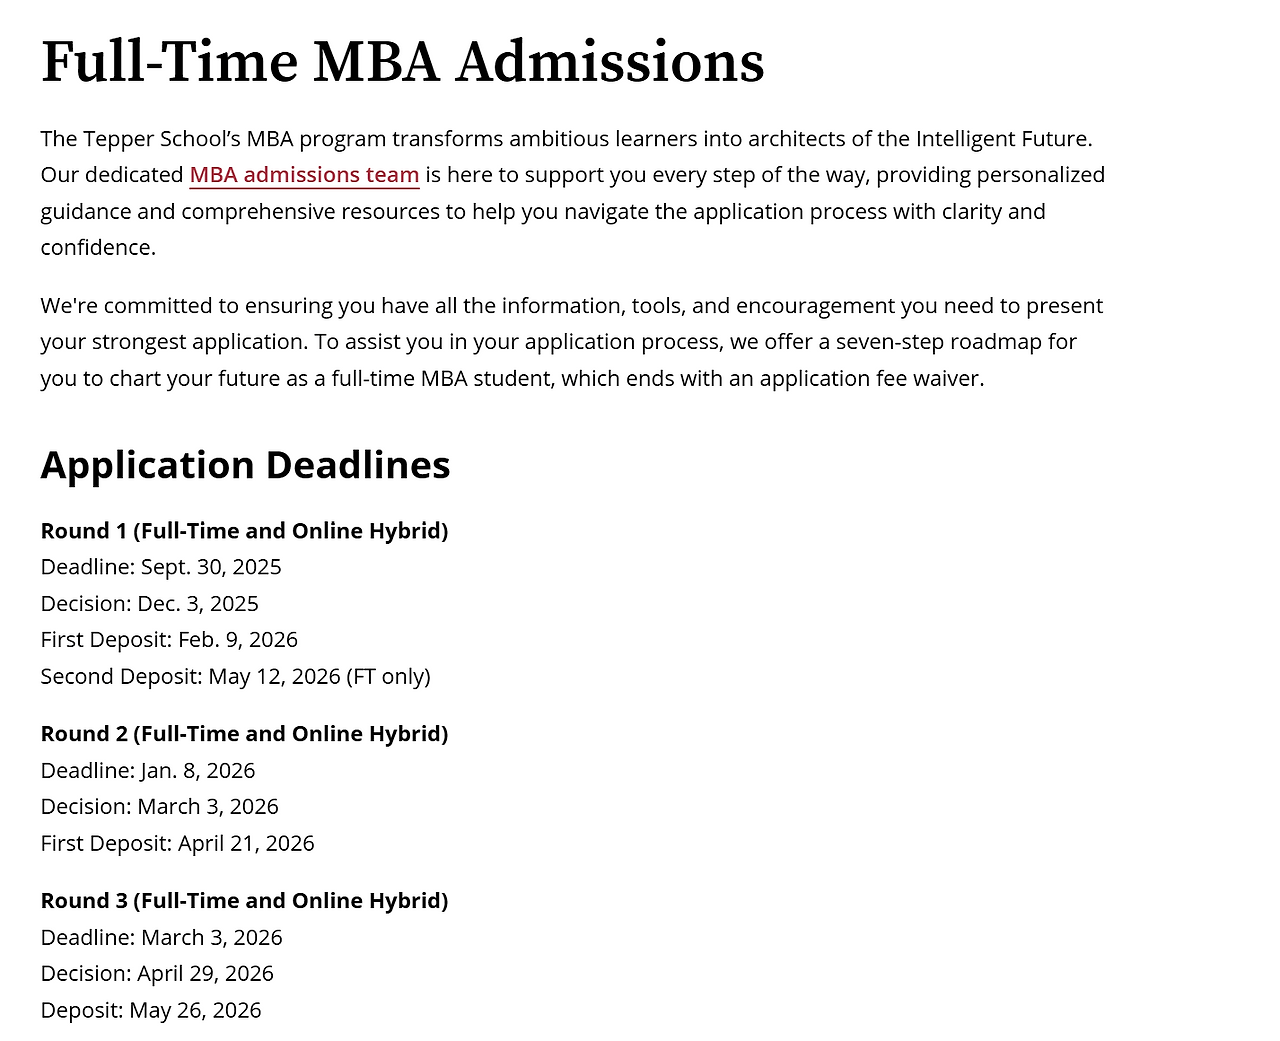Click the word "confidence." ending the first paragraph
Image resolution: width=1280 pixels, height=1041 pixels.
click(x=98, y=248)
